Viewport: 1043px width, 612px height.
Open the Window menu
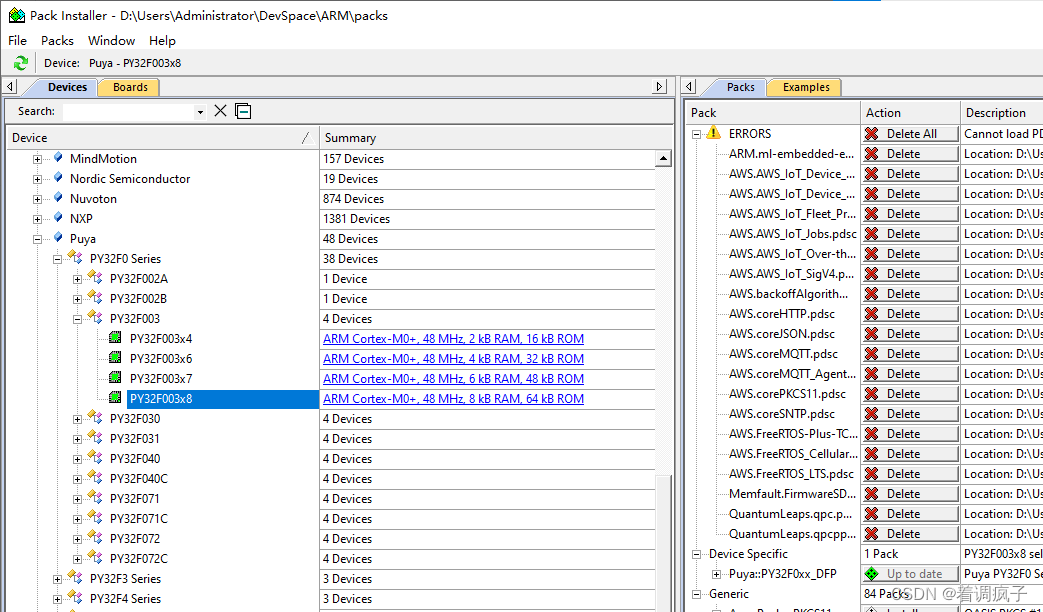tap(112, 41)
